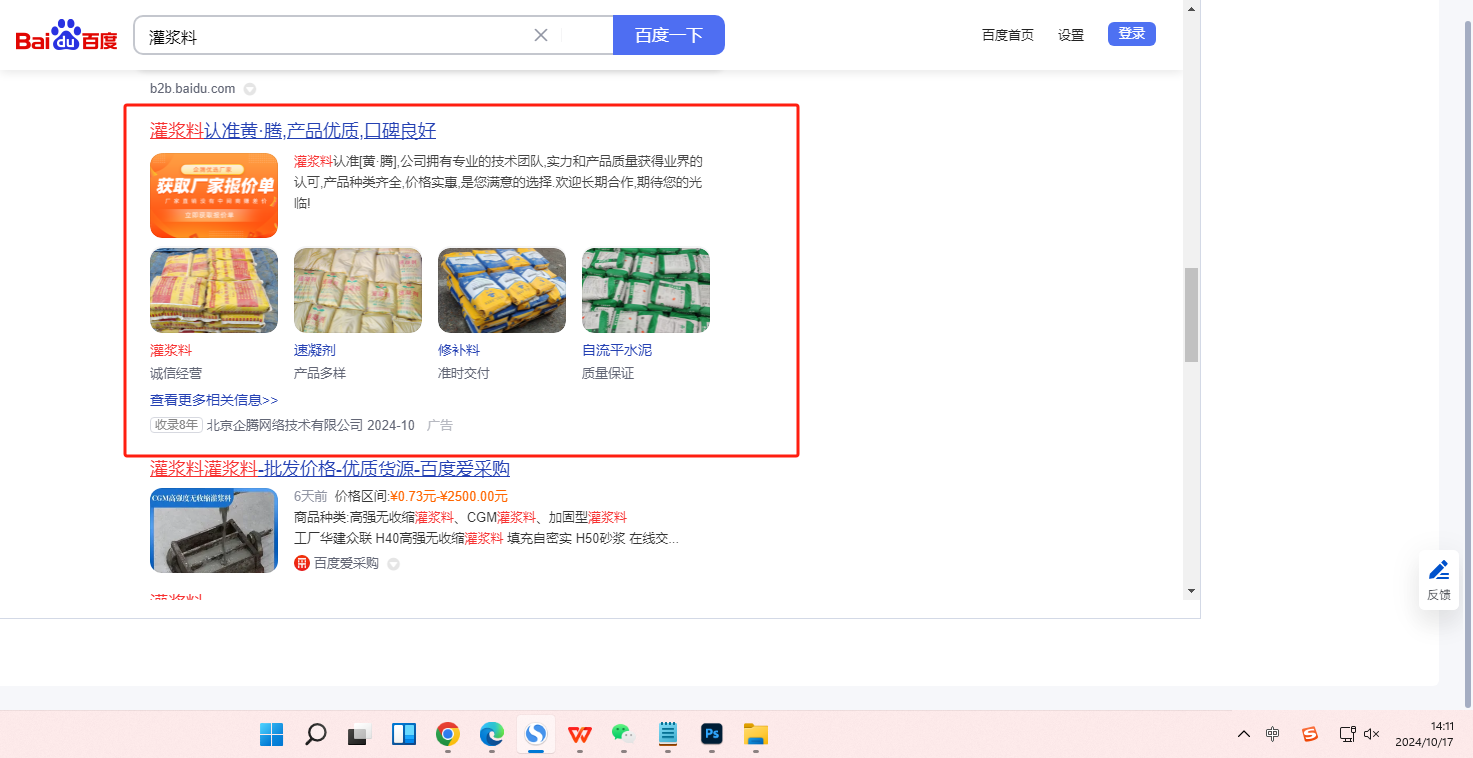Click 北京企腾网络技术有限公司 advertiser name
The height and width of the screenshot is (758, 1473).
[285, 425]
